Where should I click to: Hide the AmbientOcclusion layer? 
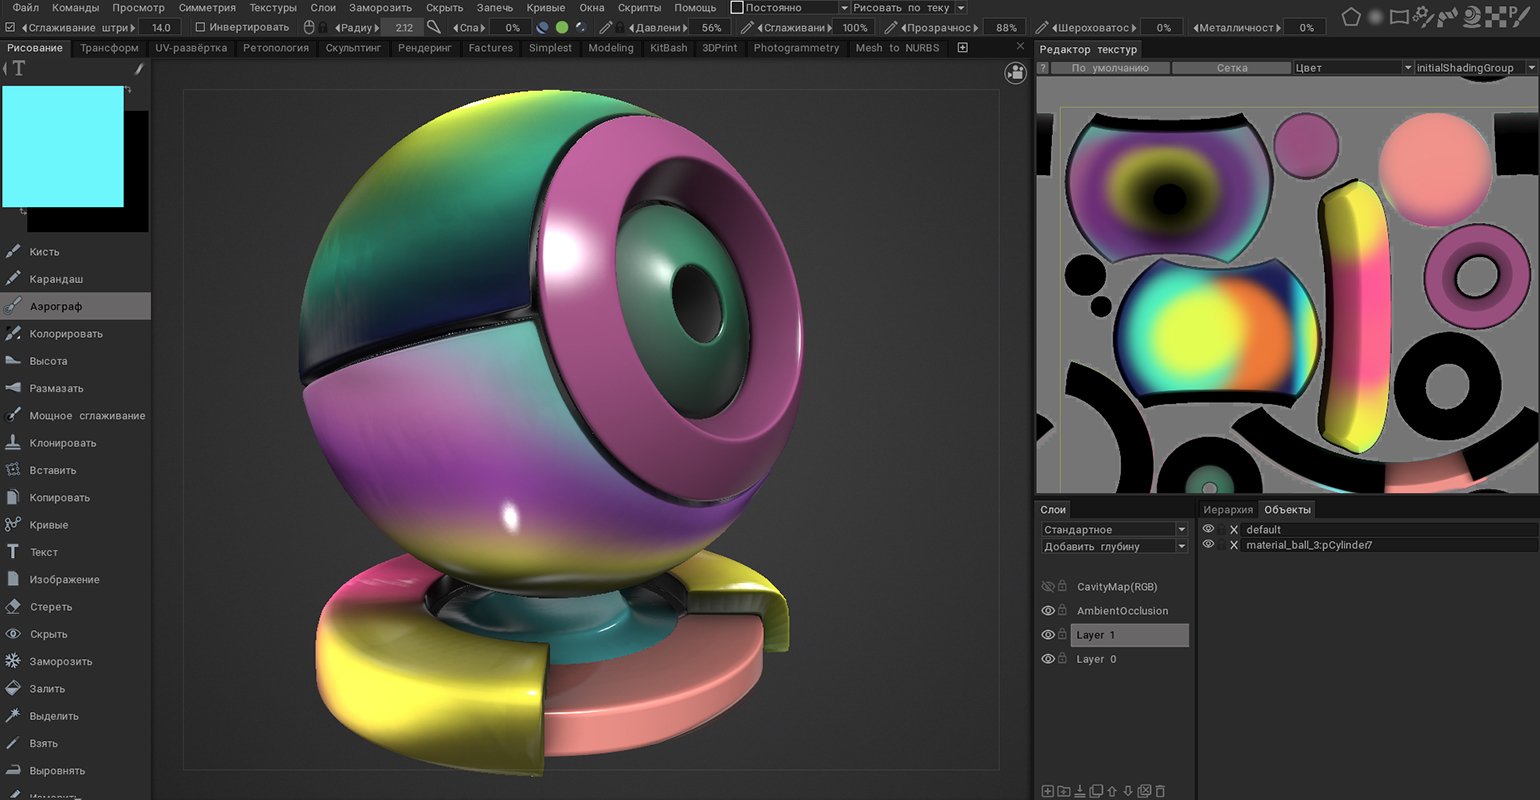coord(1048,611)
